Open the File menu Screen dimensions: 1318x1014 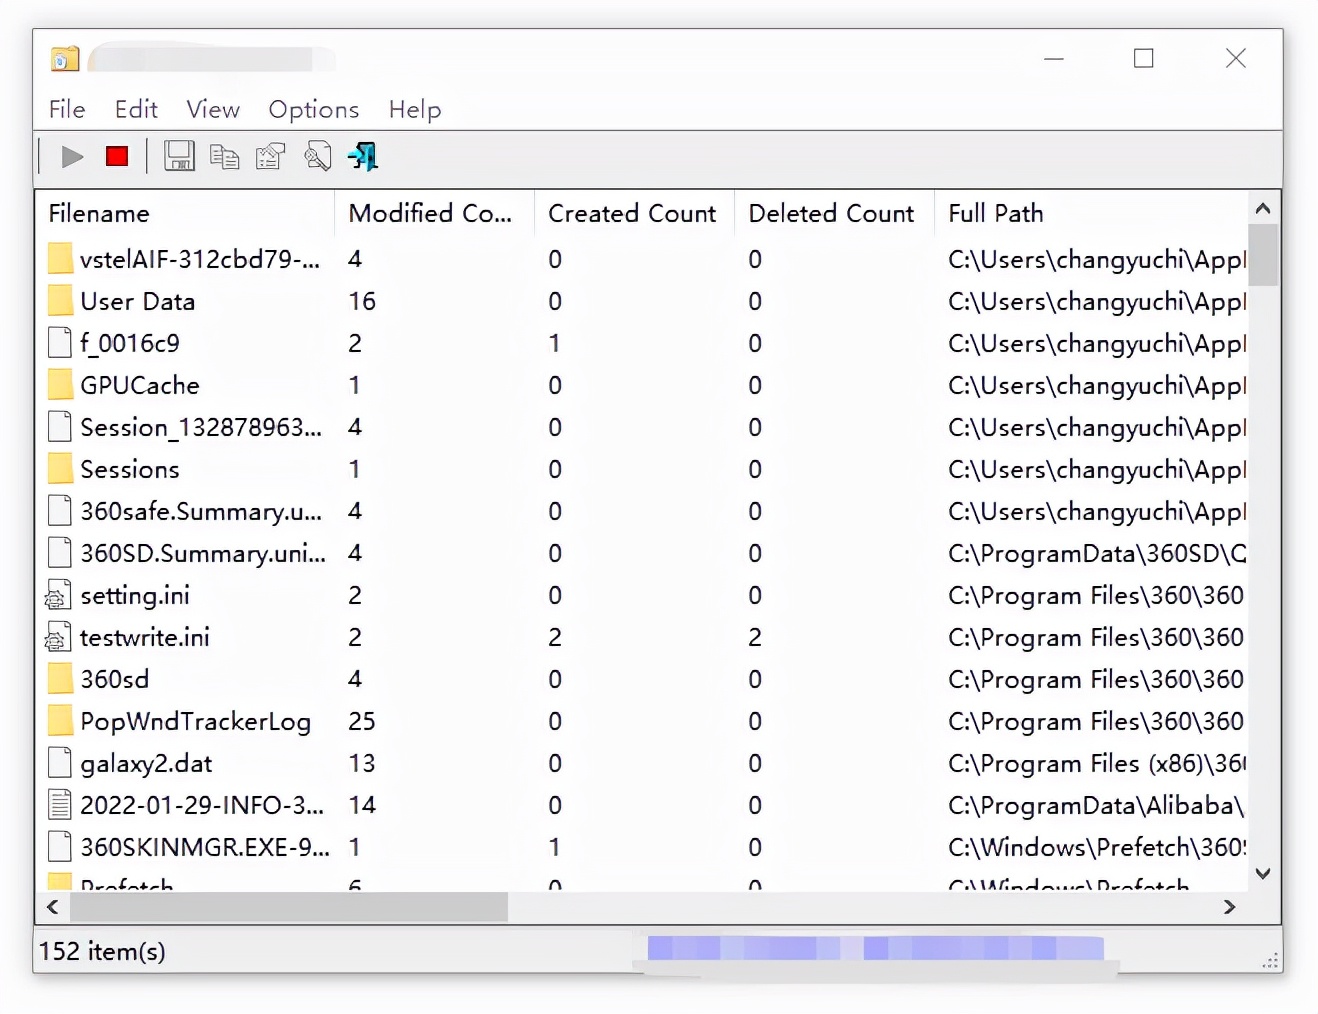point(67,109)
